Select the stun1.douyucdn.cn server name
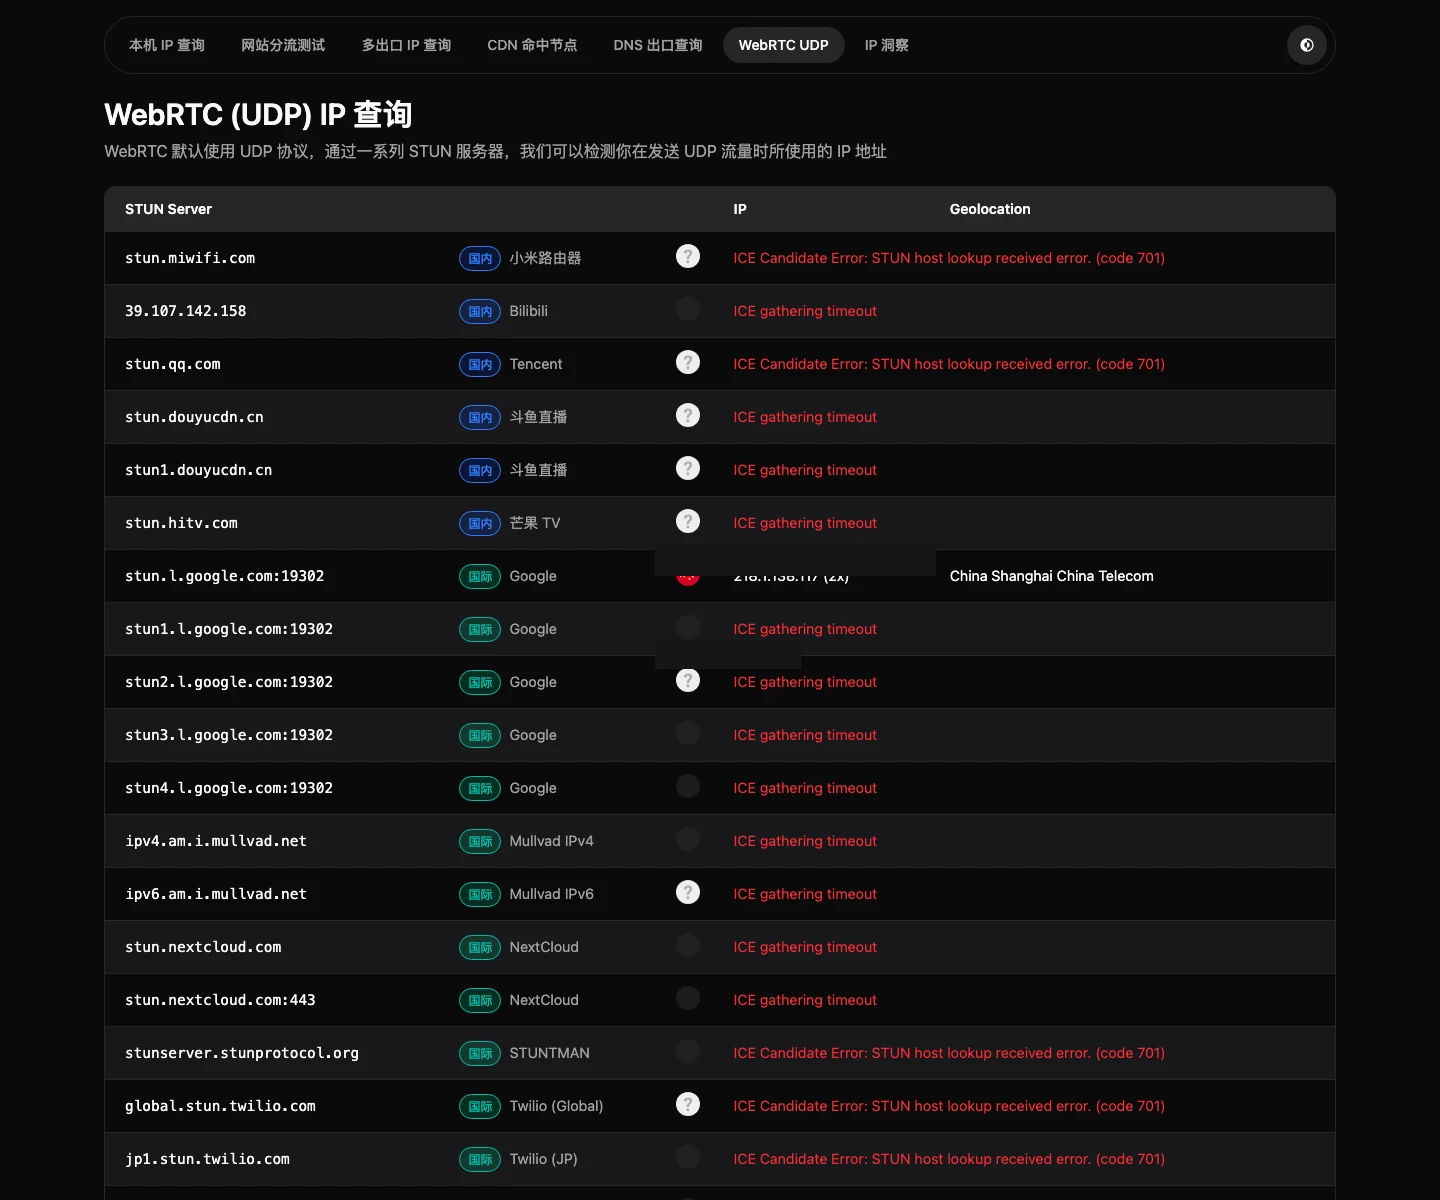Viewport: 1440px width, 1200px height. click(x=198, y=470)
